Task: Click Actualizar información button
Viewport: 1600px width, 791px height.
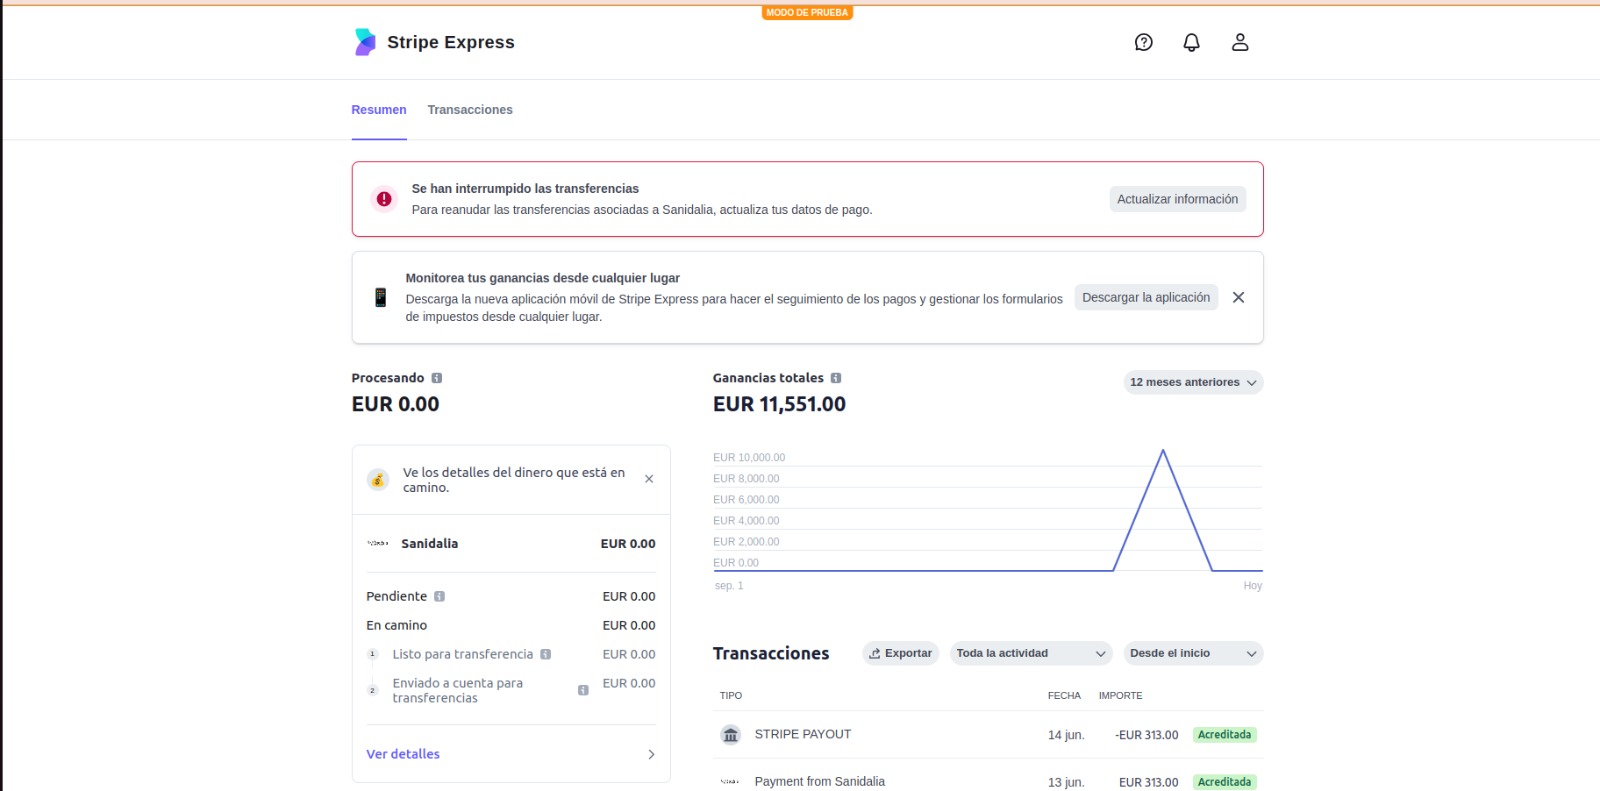Action: tap(1177, 199)
